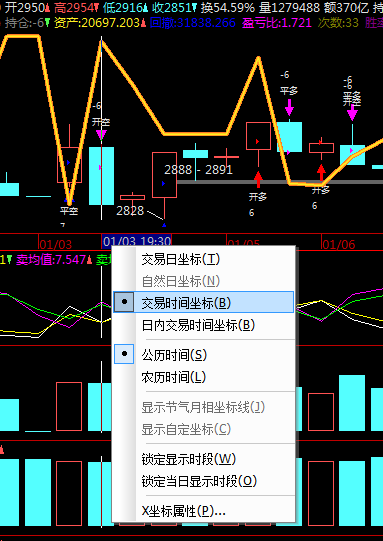This screenshot has width=383, height=541.
Task: Open X坐标属性(P)... dialog
Action: (204, 511)
